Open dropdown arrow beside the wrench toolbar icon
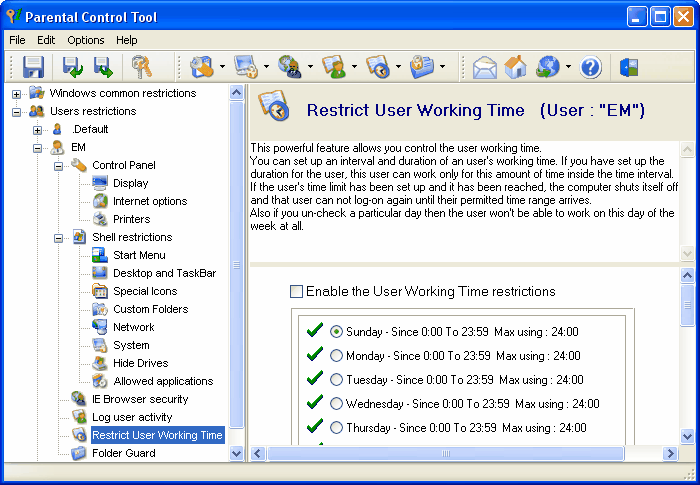Screen dimensions: 700x485 tap(222, 67)
